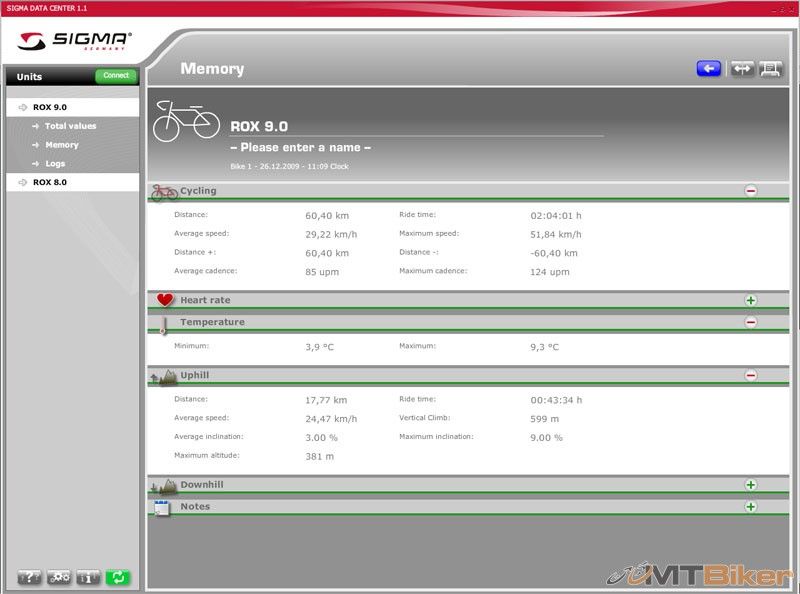This screenshot has width=800, height=594.
Task: Open settings via the gears icon
Action: pos(59,577)
